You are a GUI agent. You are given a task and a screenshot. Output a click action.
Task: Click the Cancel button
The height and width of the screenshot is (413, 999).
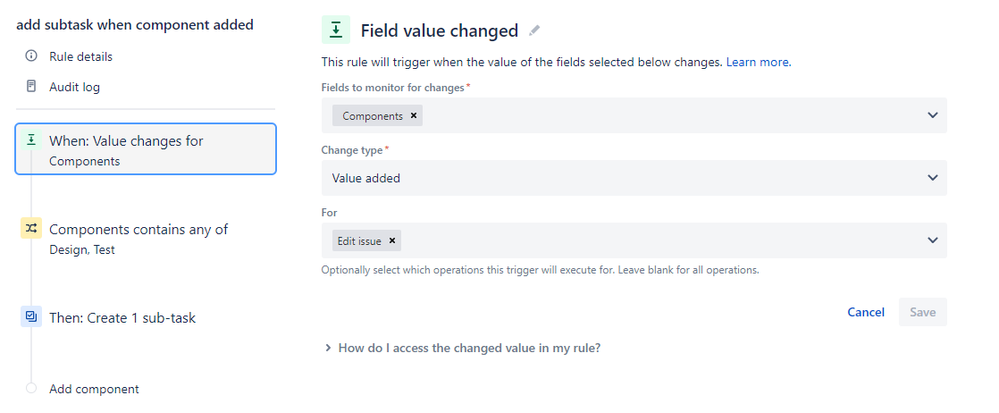(x=865, y=312)
